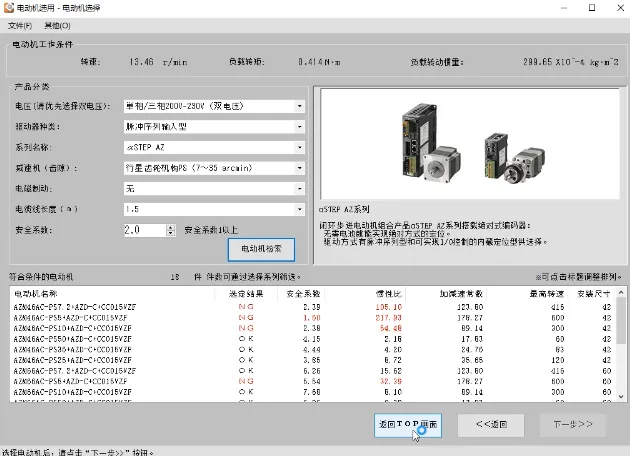The image size is (630, 456).
Task: Expand the 系列名称 dropdown showing αSTEP AZ
Action: click(x=299, y=147)
